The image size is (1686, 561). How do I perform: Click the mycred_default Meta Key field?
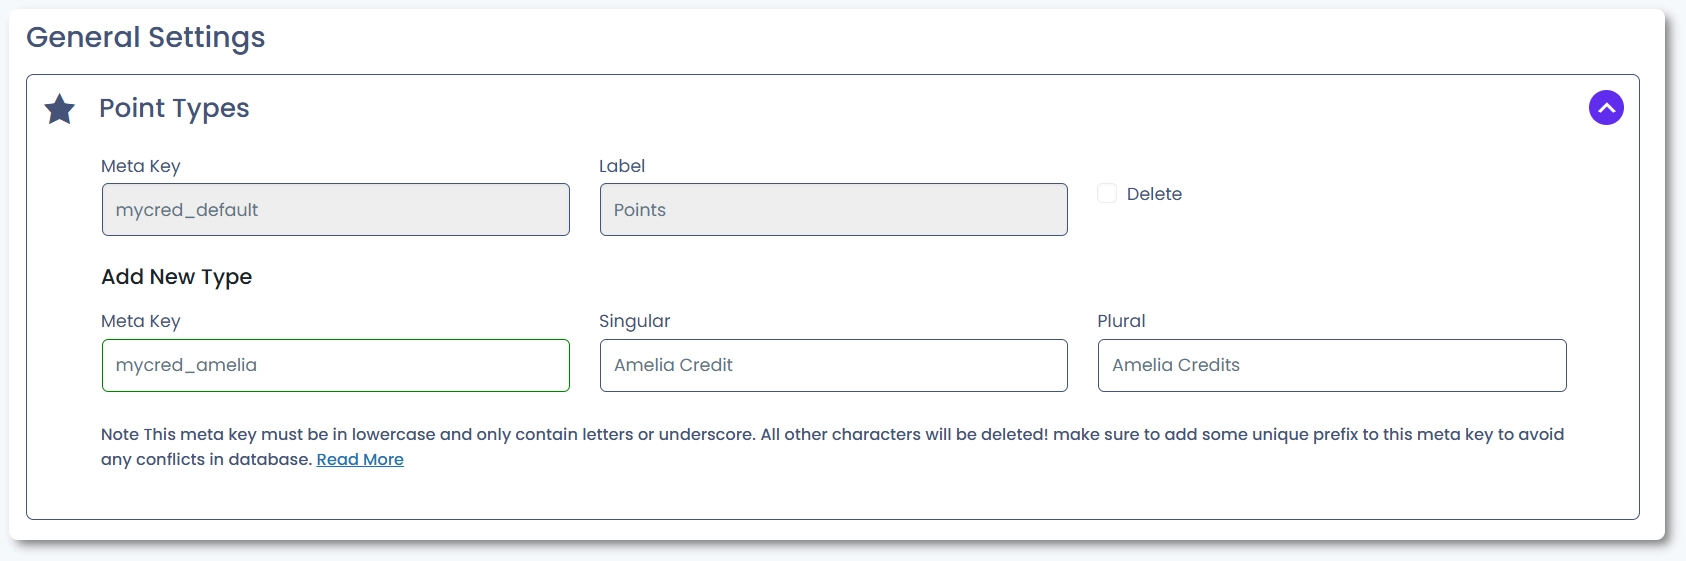[x=335, y=210]
